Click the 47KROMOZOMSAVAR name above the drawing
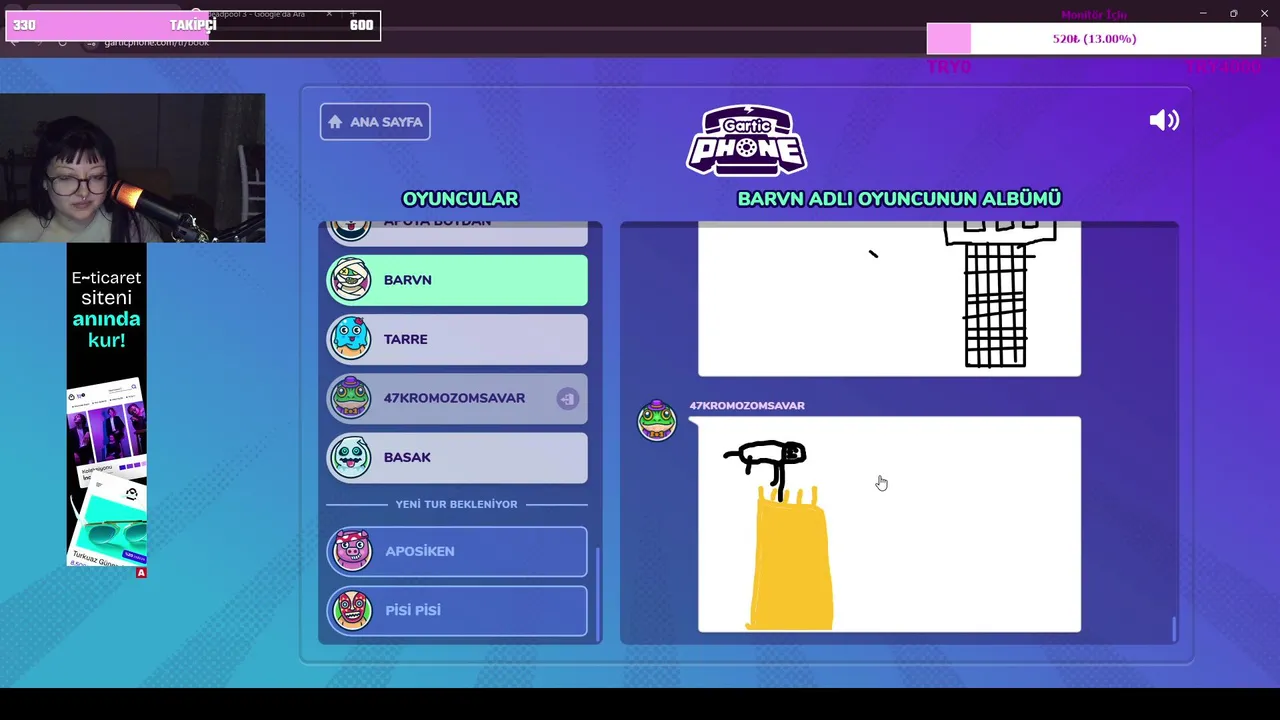This screenshot has width=1280, height=720. coord(747,405)
